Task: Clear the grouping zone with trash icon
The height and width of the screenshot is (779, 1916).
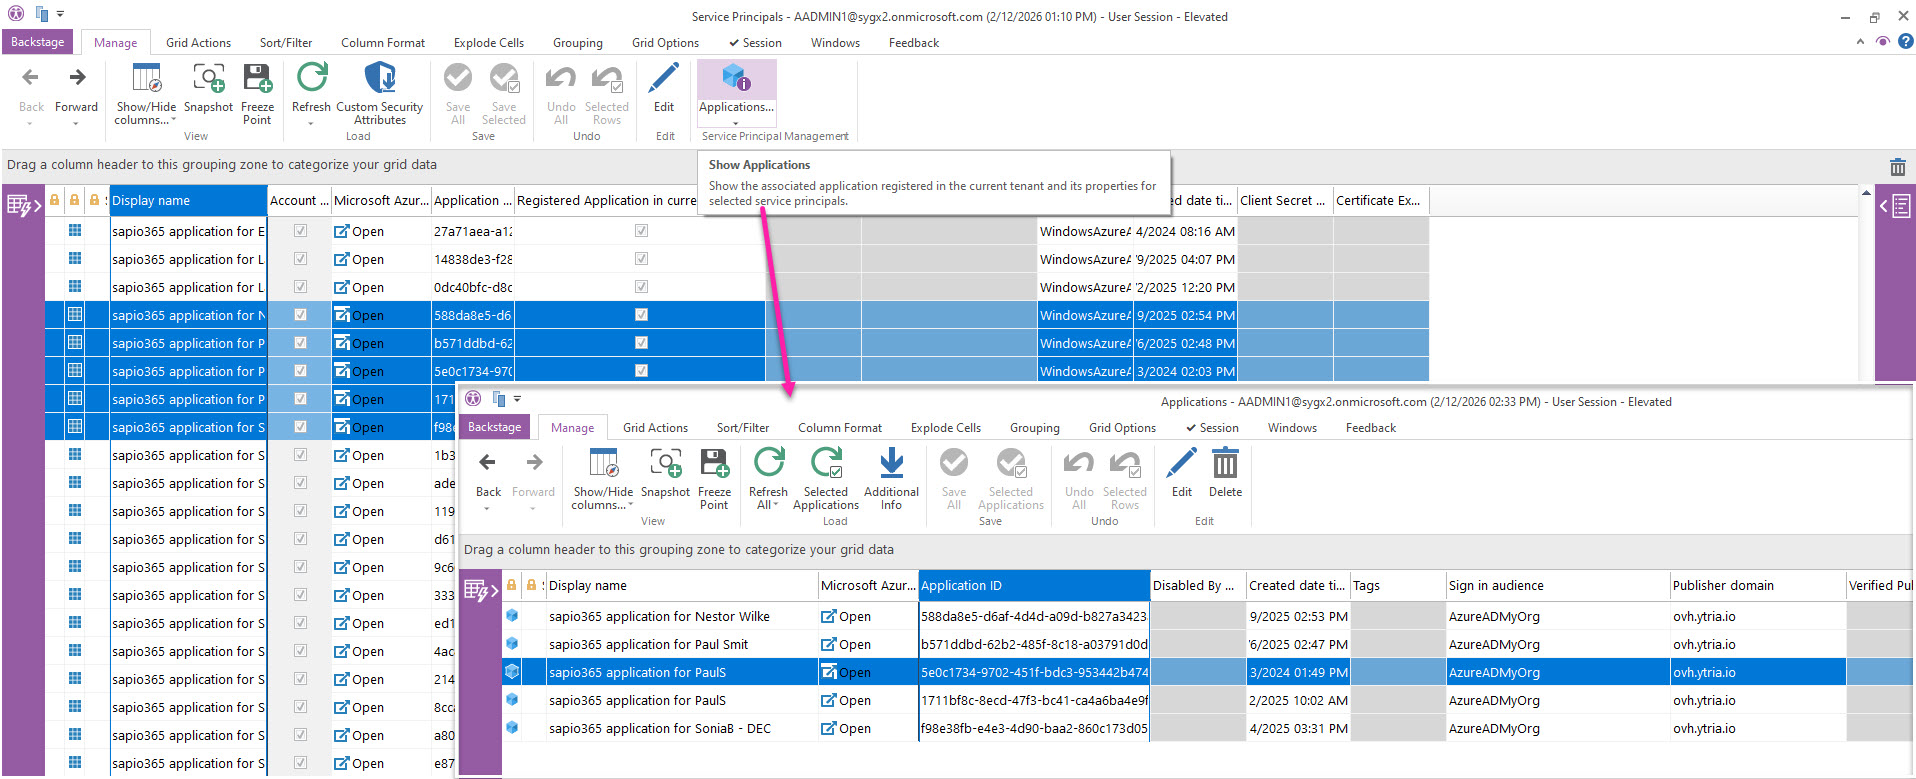Action: click(1897, 167)
